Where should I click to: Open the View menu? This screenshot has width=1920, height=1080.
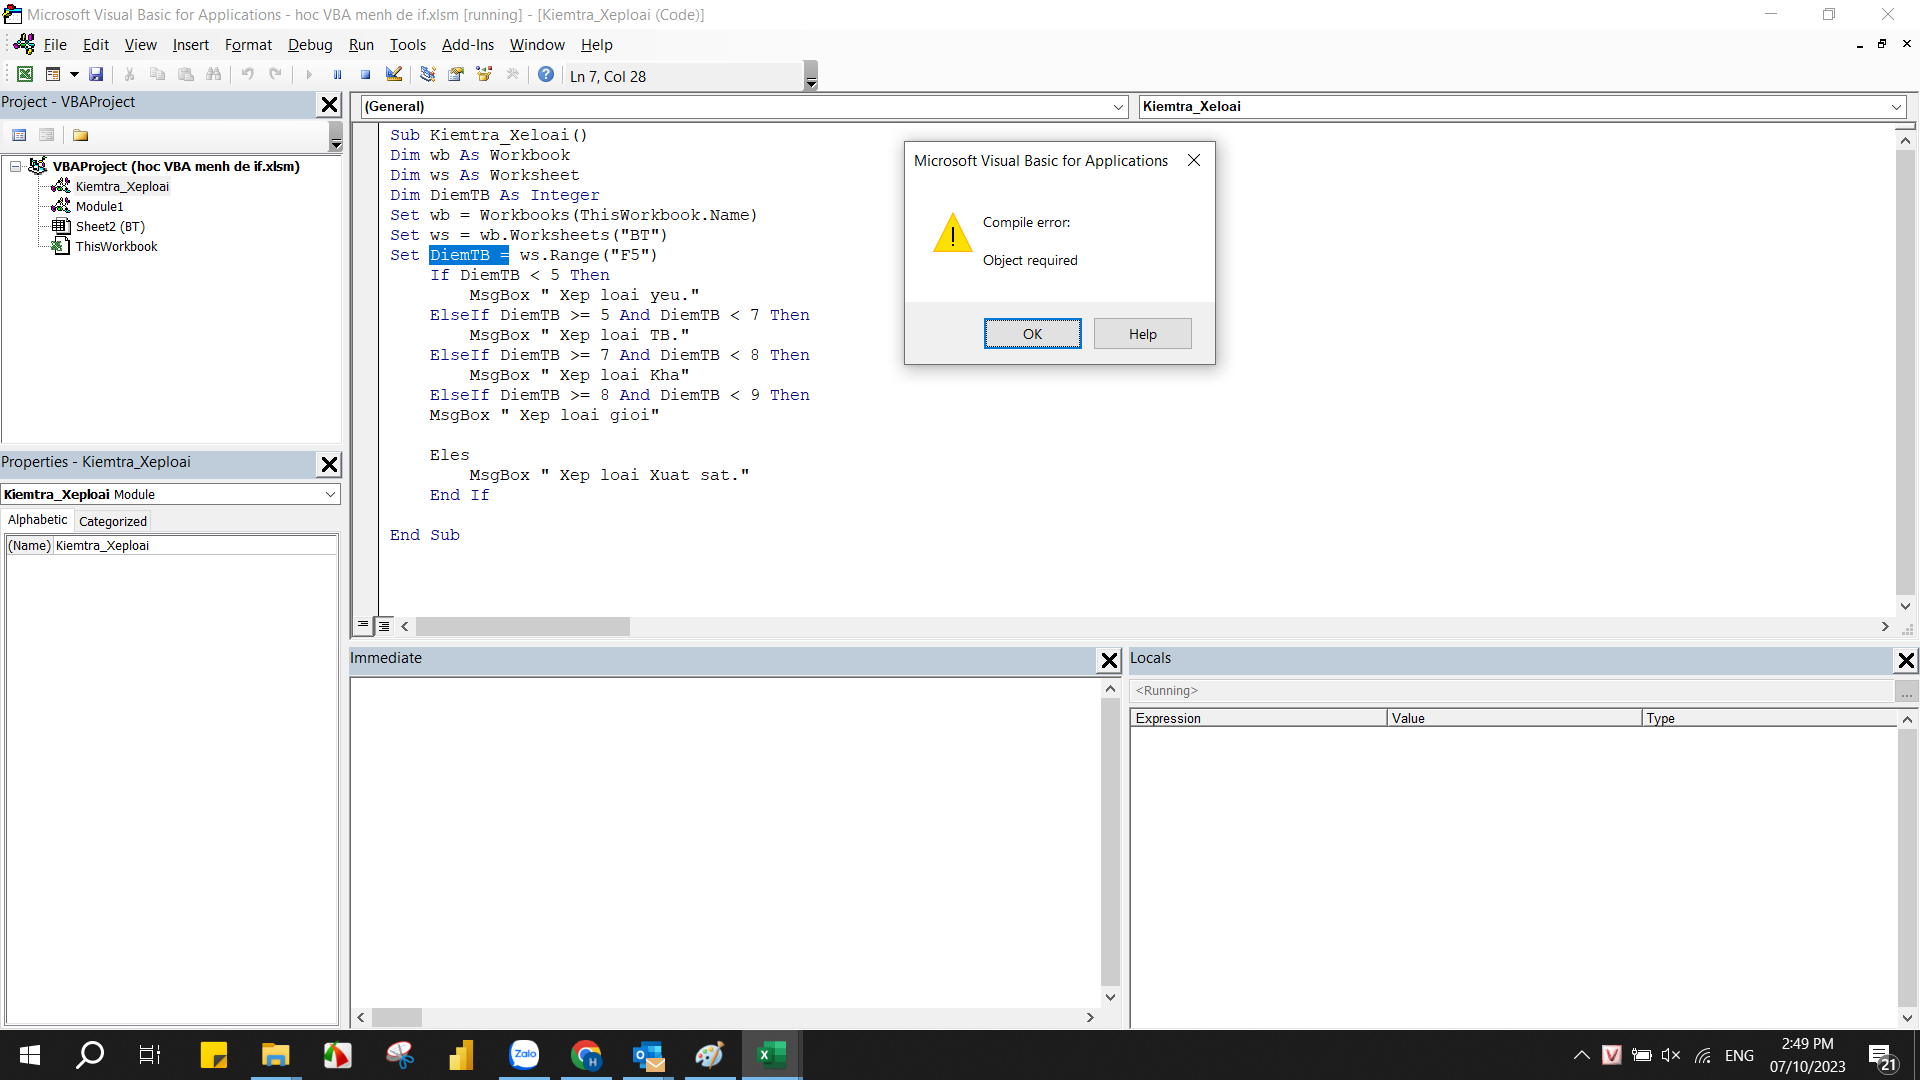click(x=140, y=45)
